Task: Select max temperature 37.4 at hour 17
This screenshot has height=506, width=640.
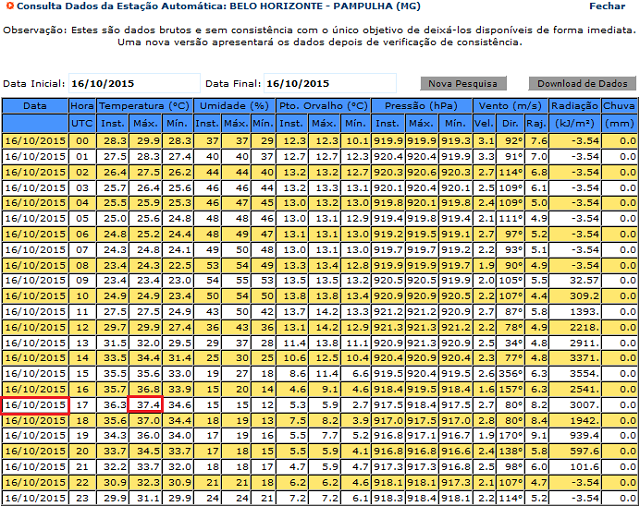Action: [145, 405]
